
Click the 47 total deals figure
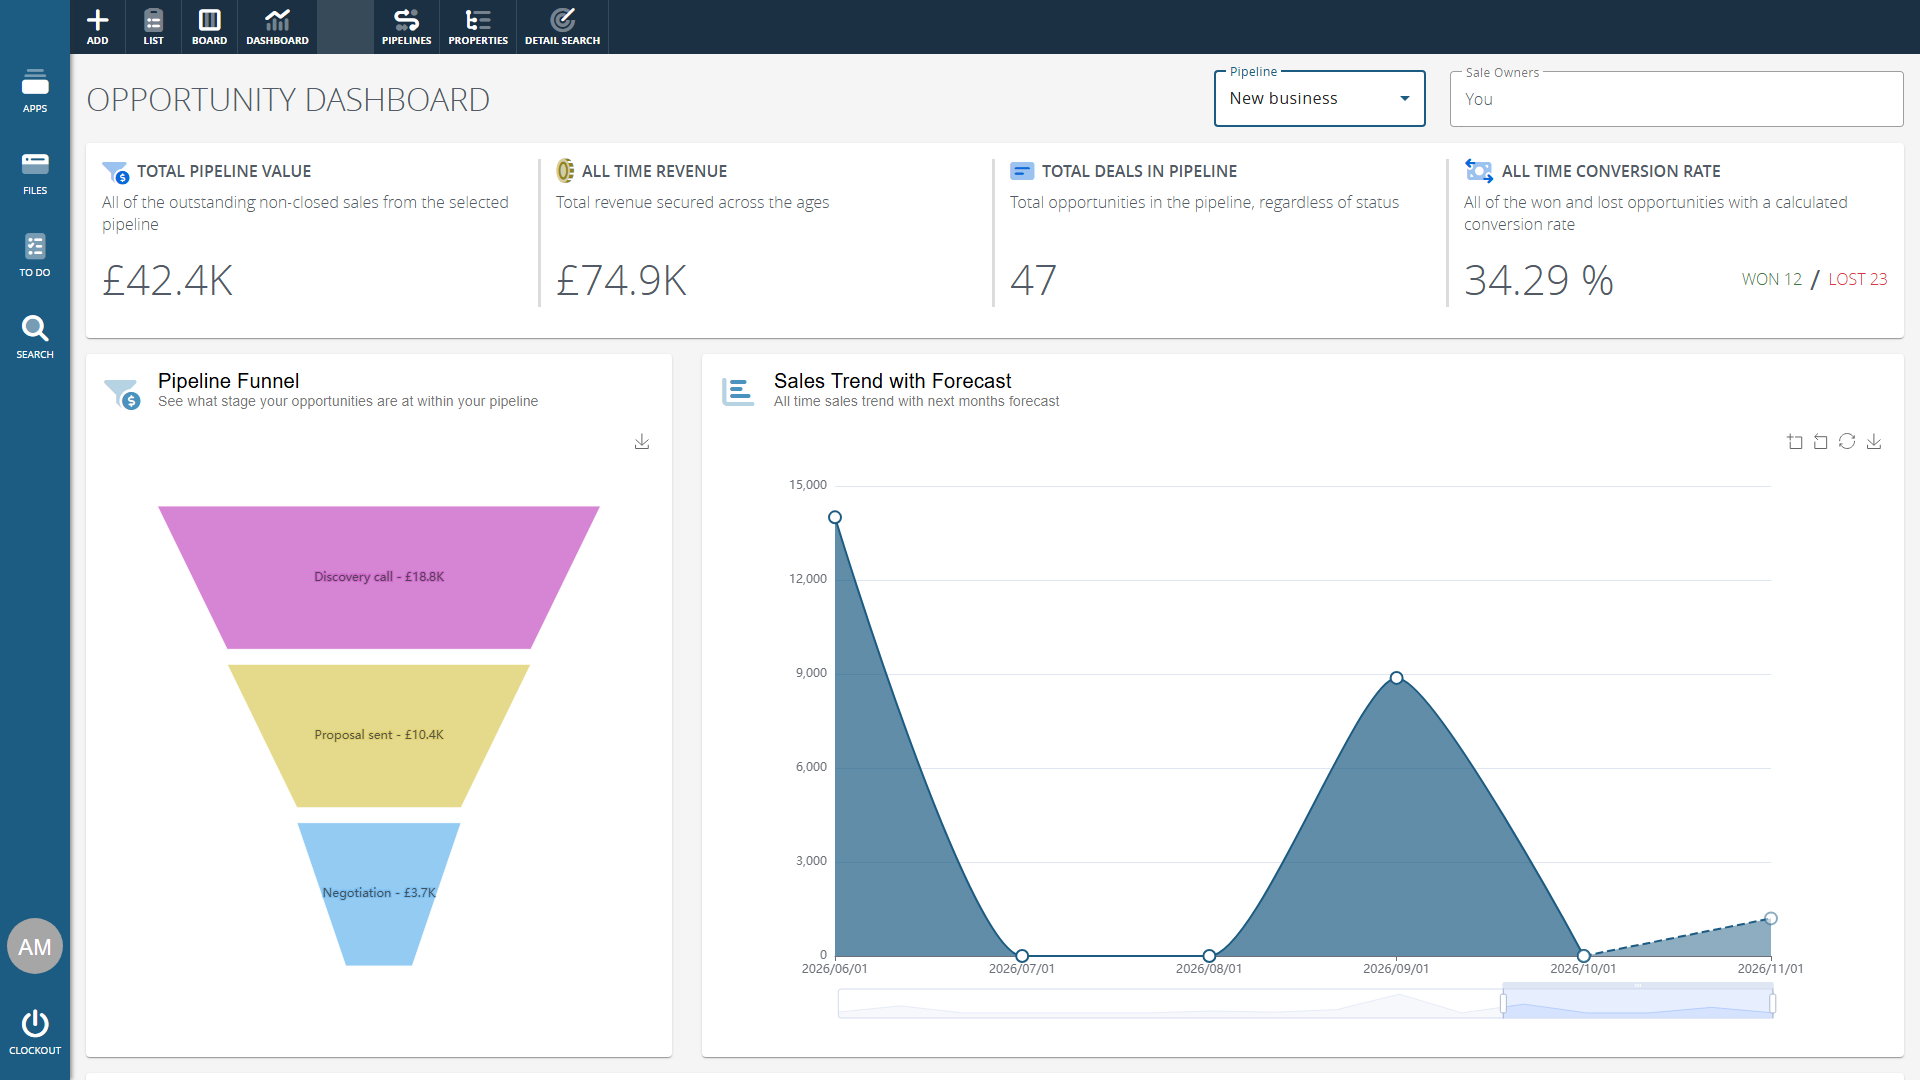[x=1033, y=280]
